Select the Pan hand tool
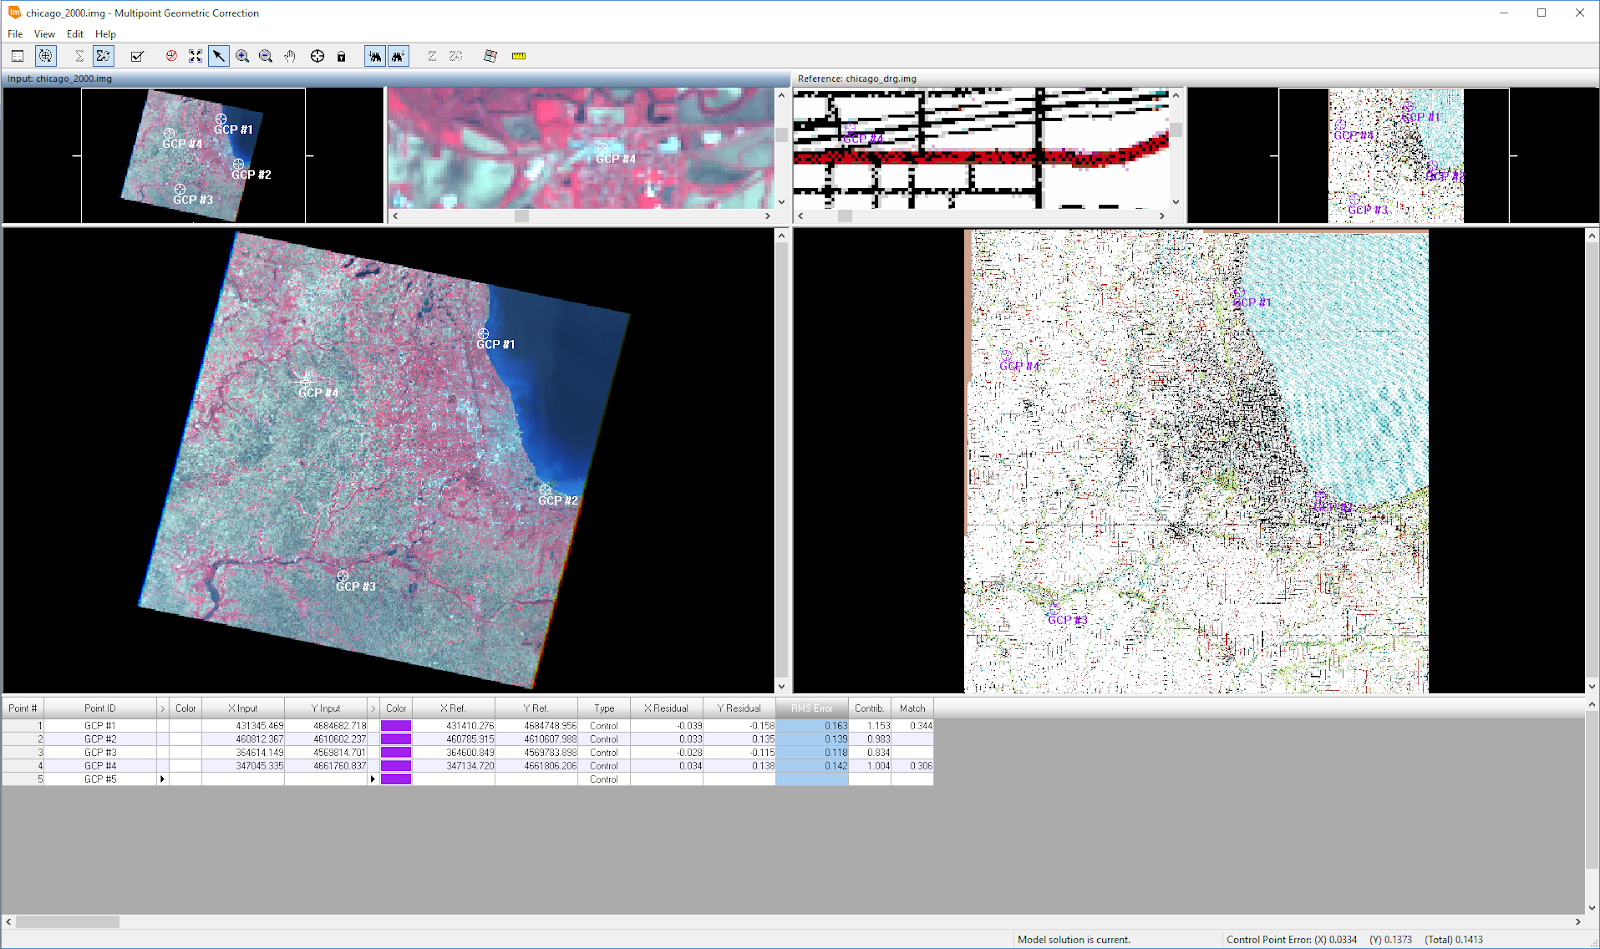1600x949 pixels. click(x=290, y=56)
